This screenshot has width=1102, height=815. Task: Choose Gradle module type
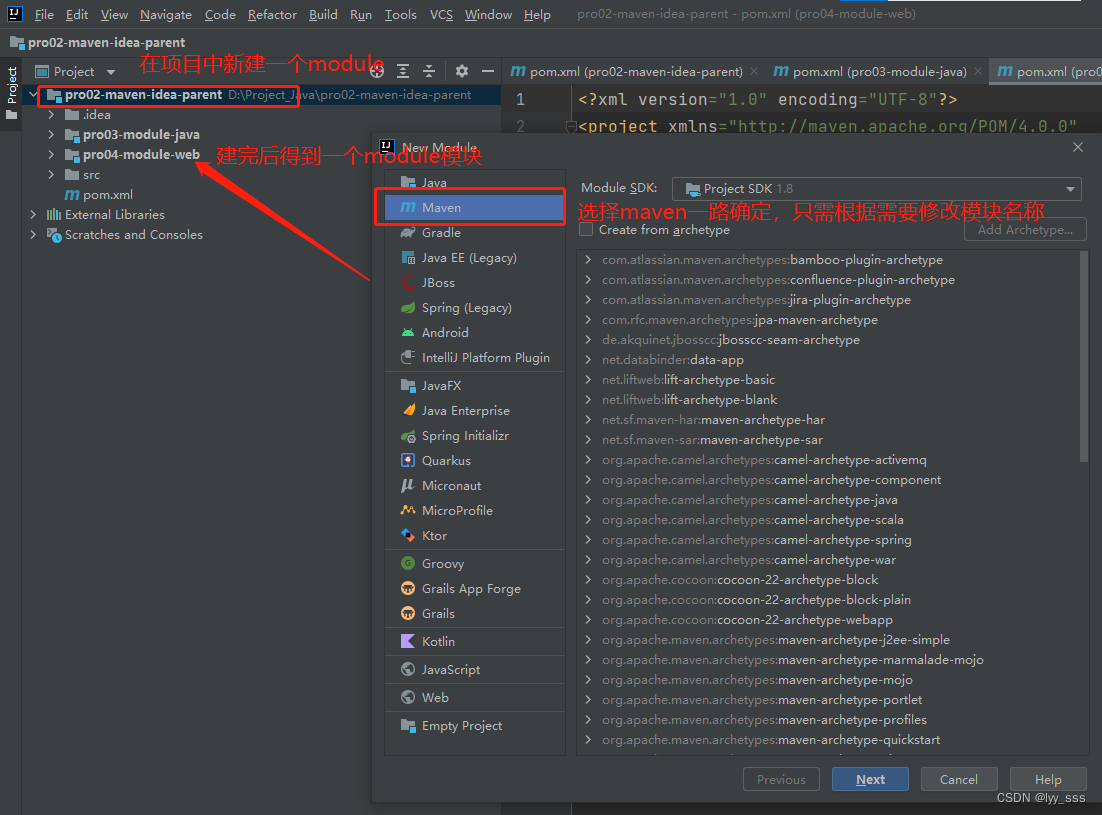click(x=475, y=233)
